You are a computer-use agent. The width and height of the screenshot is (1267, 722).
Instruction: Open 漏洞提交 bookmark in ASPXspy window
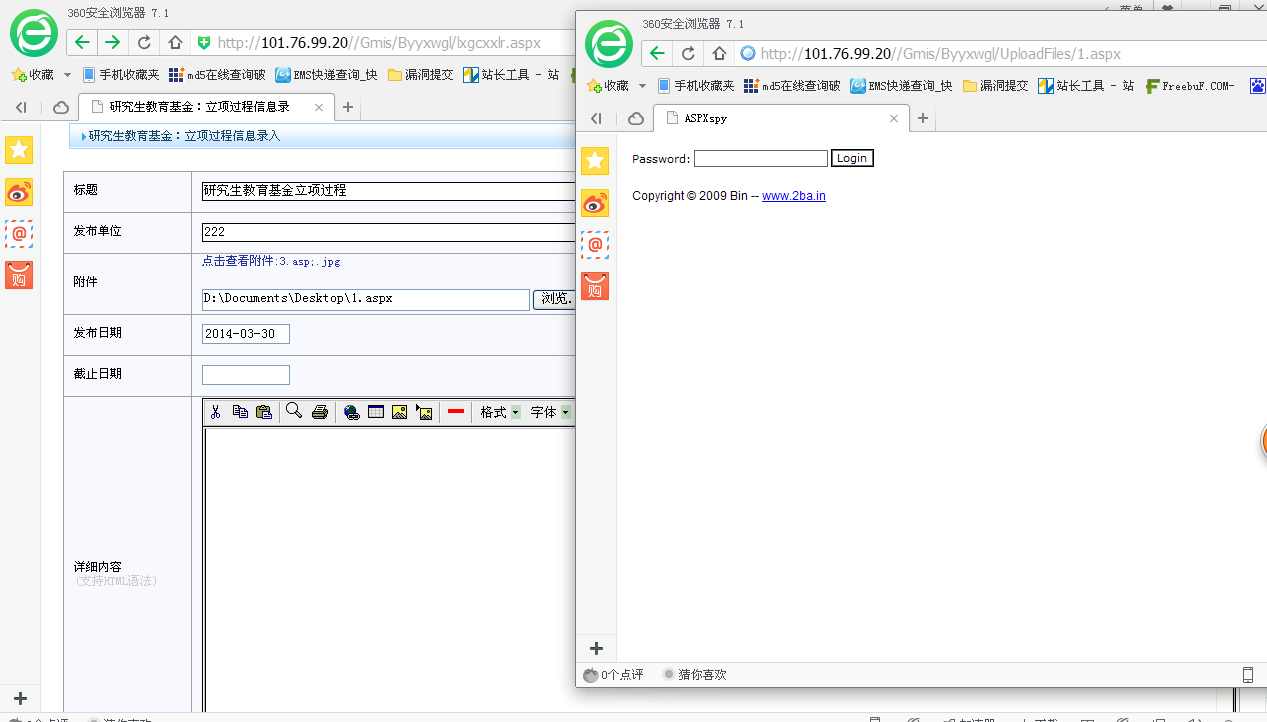(x=995, y=86)
